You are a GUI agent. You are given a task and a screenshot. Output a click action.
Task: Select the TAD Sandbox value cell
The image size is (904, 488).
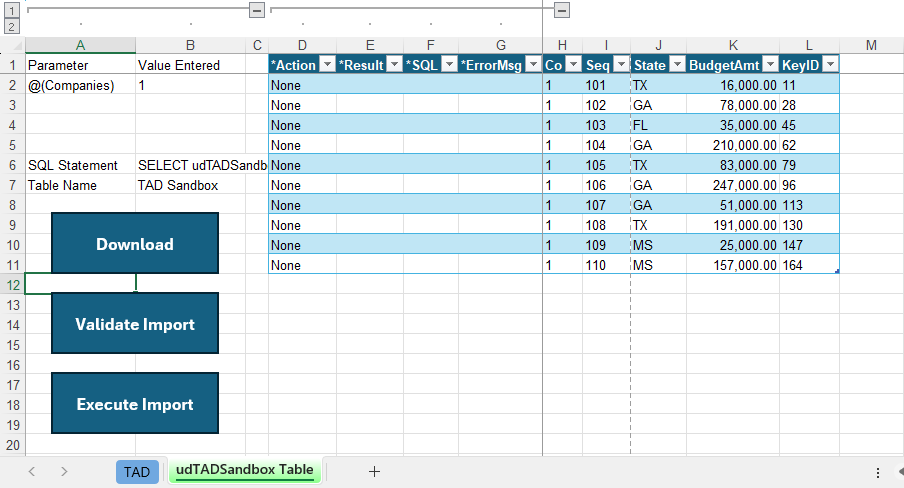[191, 185]
